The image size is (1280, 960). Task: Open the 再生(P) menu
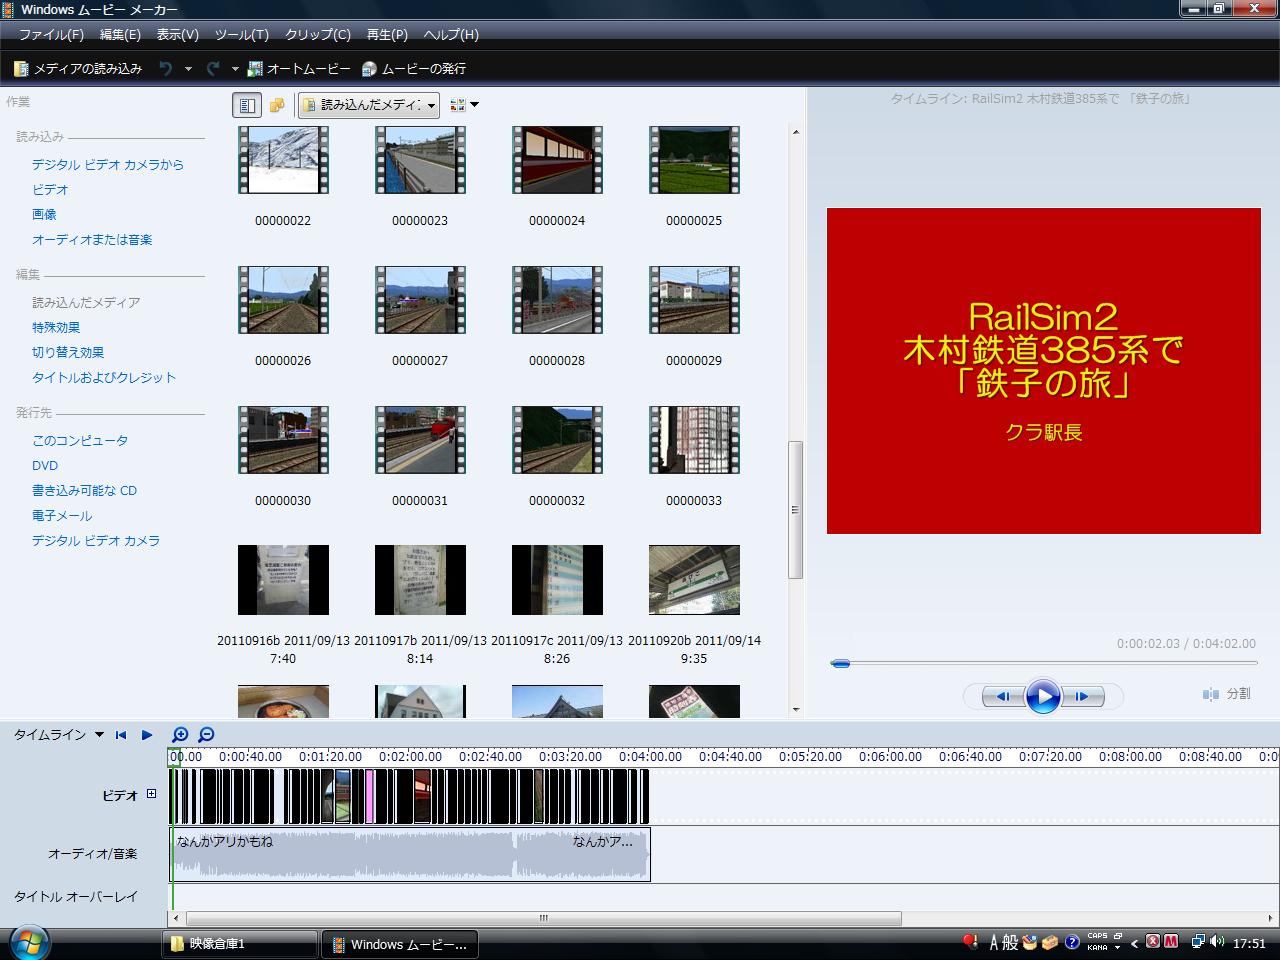click(x=387, y=34)
